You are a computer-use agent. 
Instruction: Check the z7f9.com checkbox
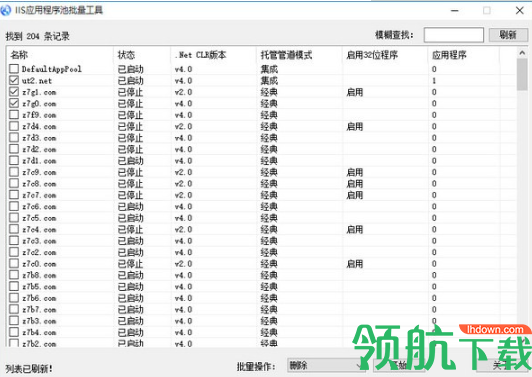pyautogui.click(x=14, y=115)
